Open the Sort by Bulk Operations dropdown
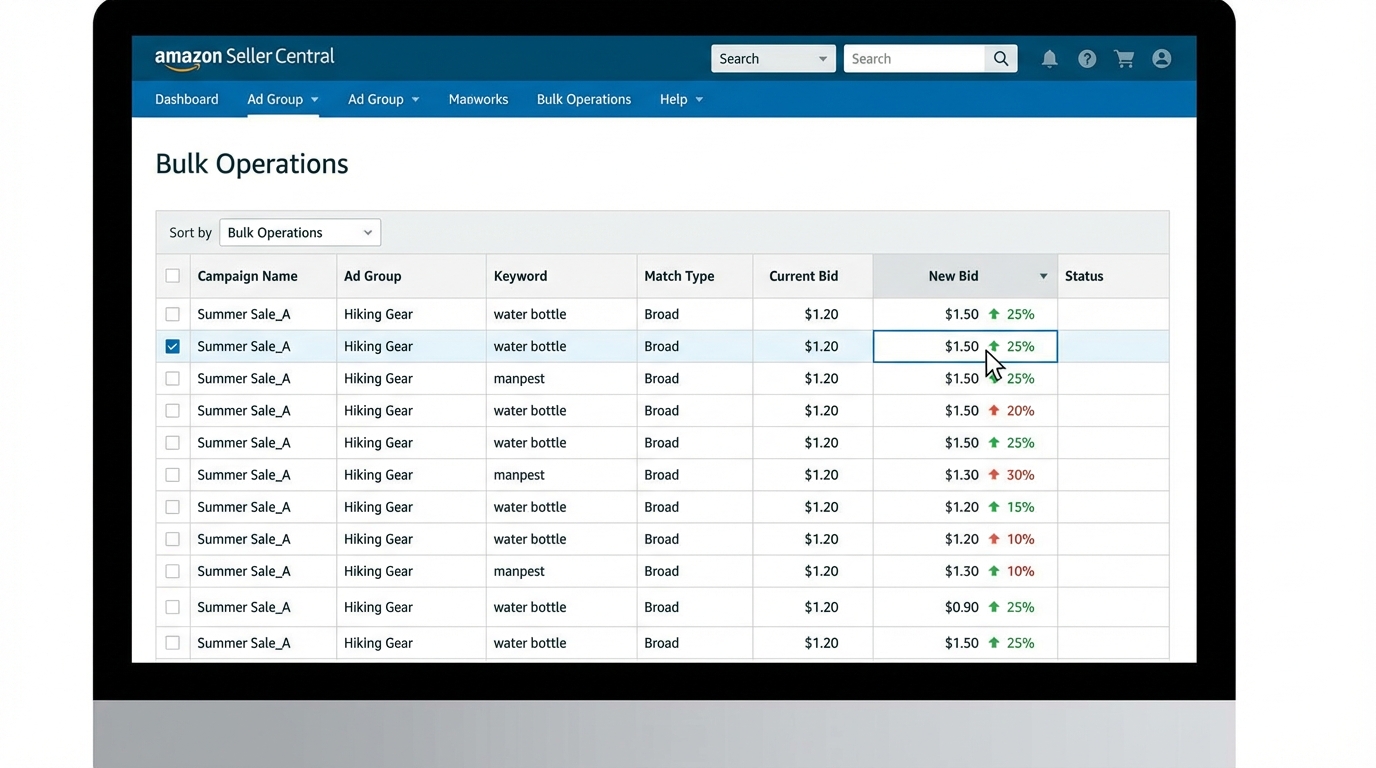Image resolution: width=1376 pixels, height=768 pixels. (x=300, y=233)
